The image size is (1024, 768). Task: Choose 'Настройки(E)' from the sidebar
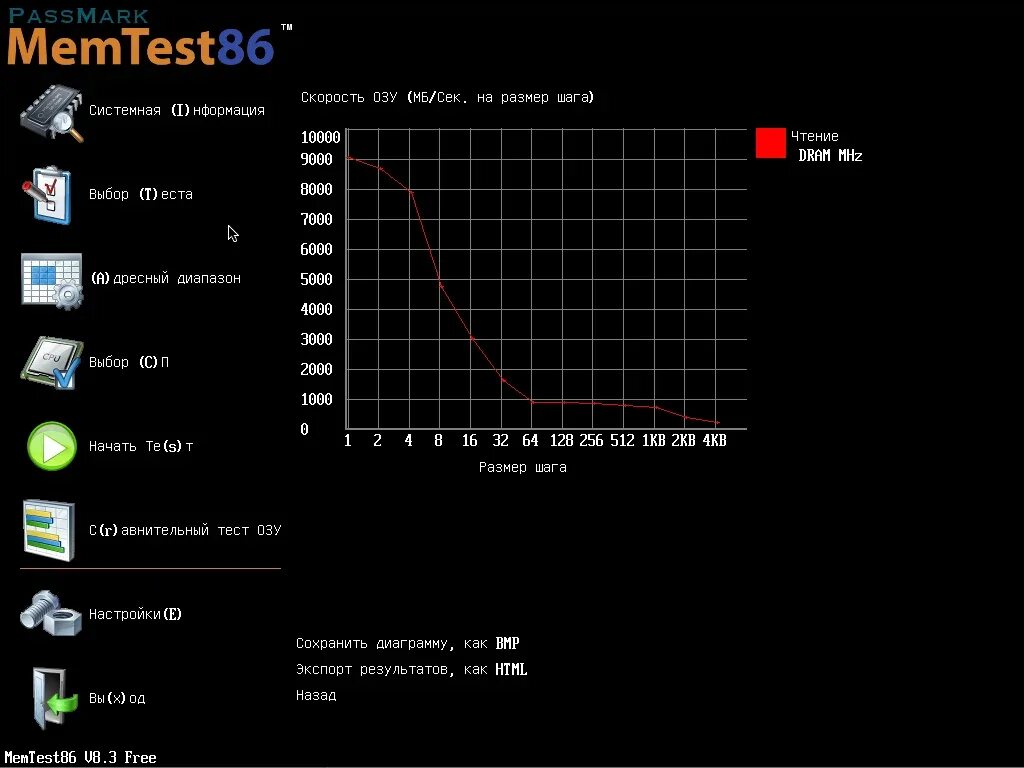coord(135,613)
